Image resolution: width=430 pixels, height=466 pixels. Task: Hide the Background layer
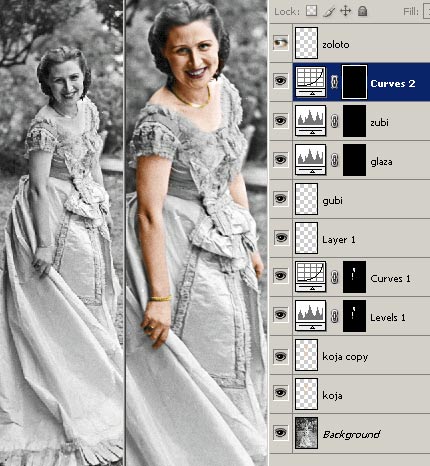coord(281,433)
